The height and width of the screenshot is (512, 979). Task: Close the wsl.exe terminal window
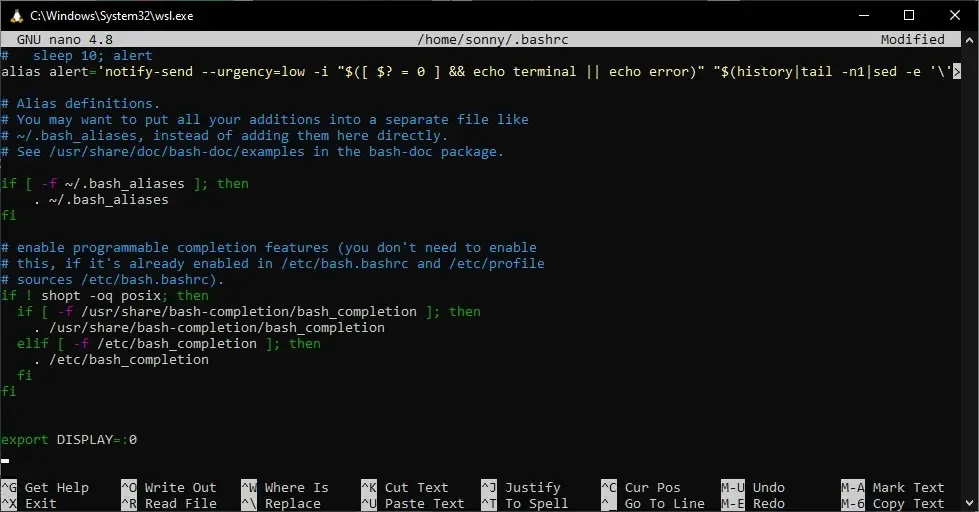click(955, 15)
